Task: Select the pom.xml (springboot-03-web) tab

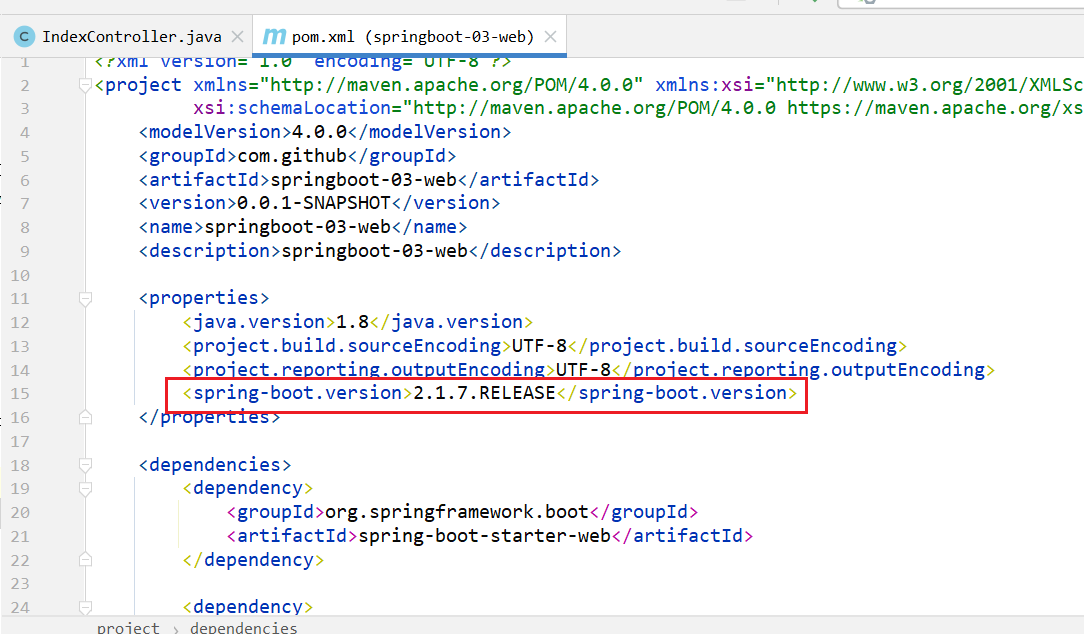Action: pyautogui.click(x=411, y=37)
